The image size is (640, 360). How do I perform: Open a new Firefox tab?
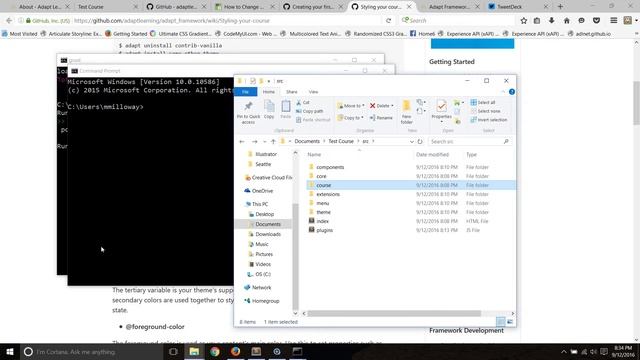tap(560, 7)
